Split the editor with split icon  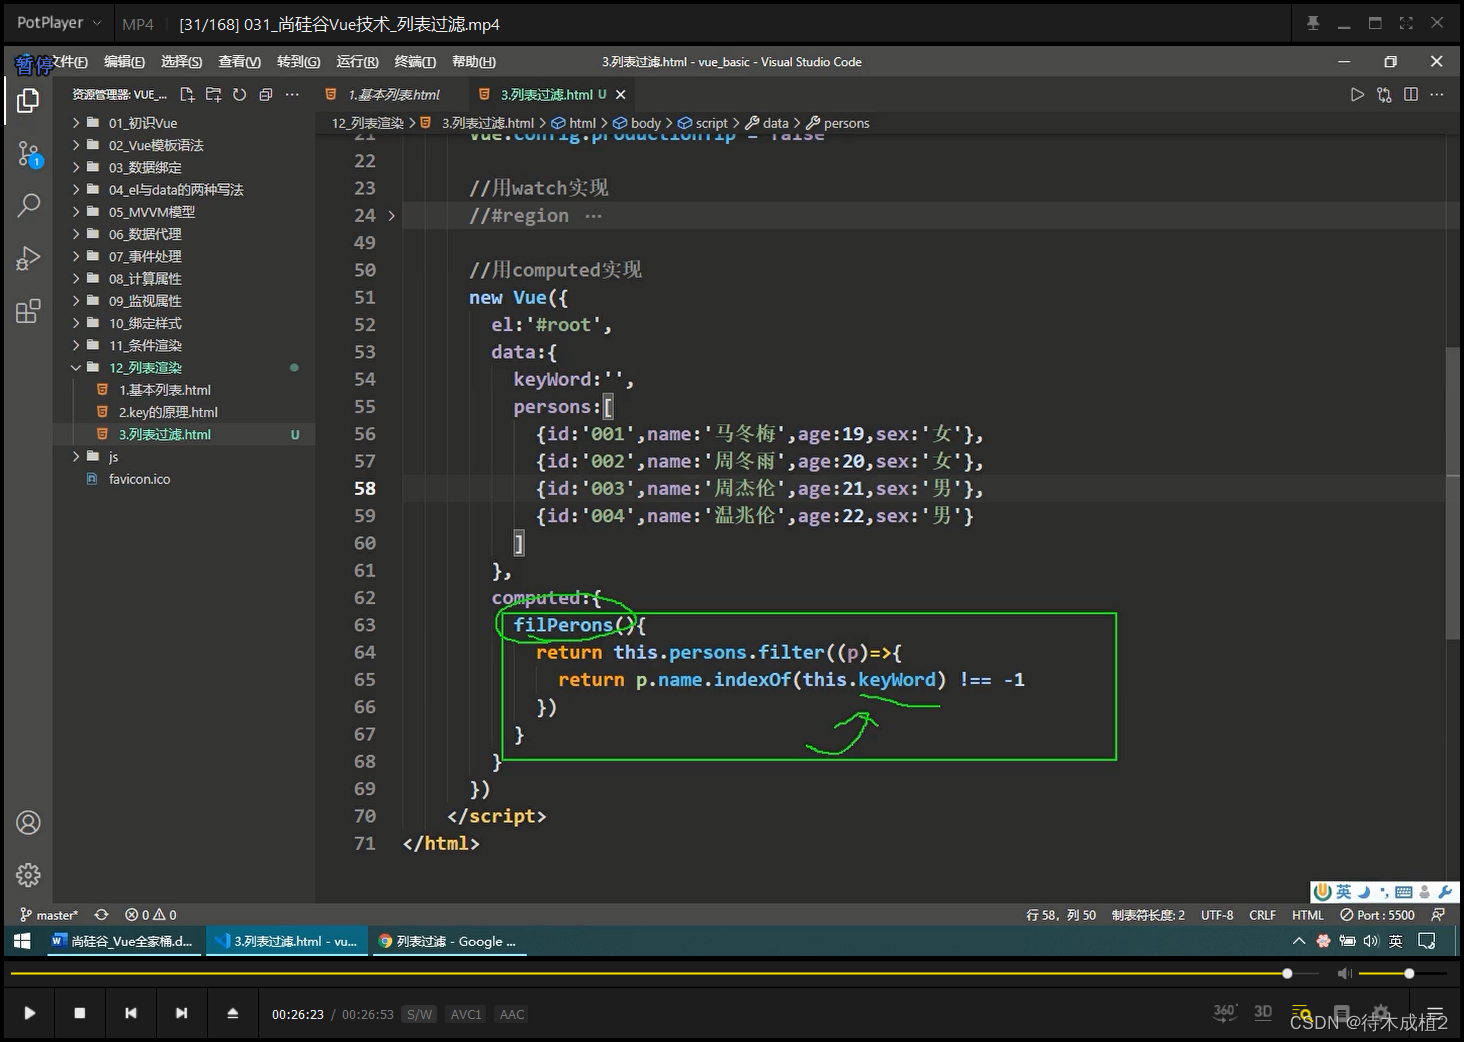1410,94
